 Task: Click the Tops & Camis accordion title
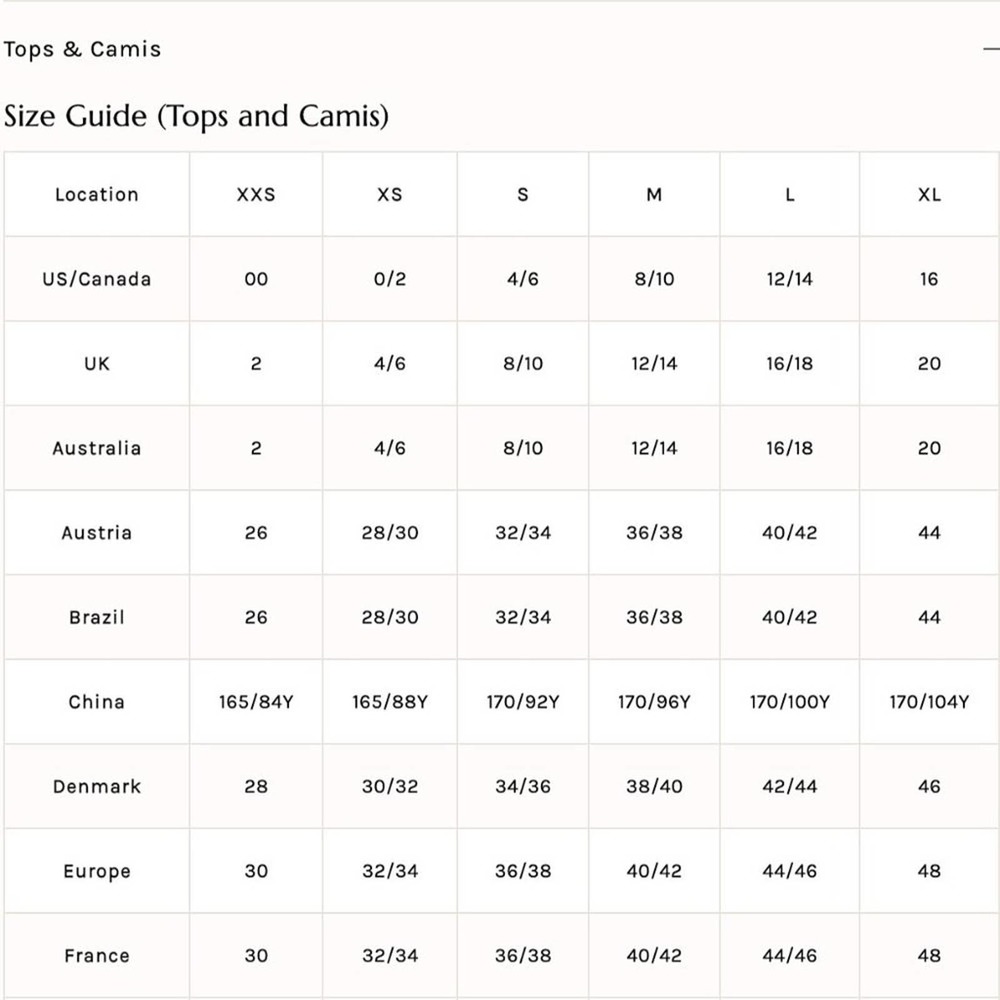82,49
